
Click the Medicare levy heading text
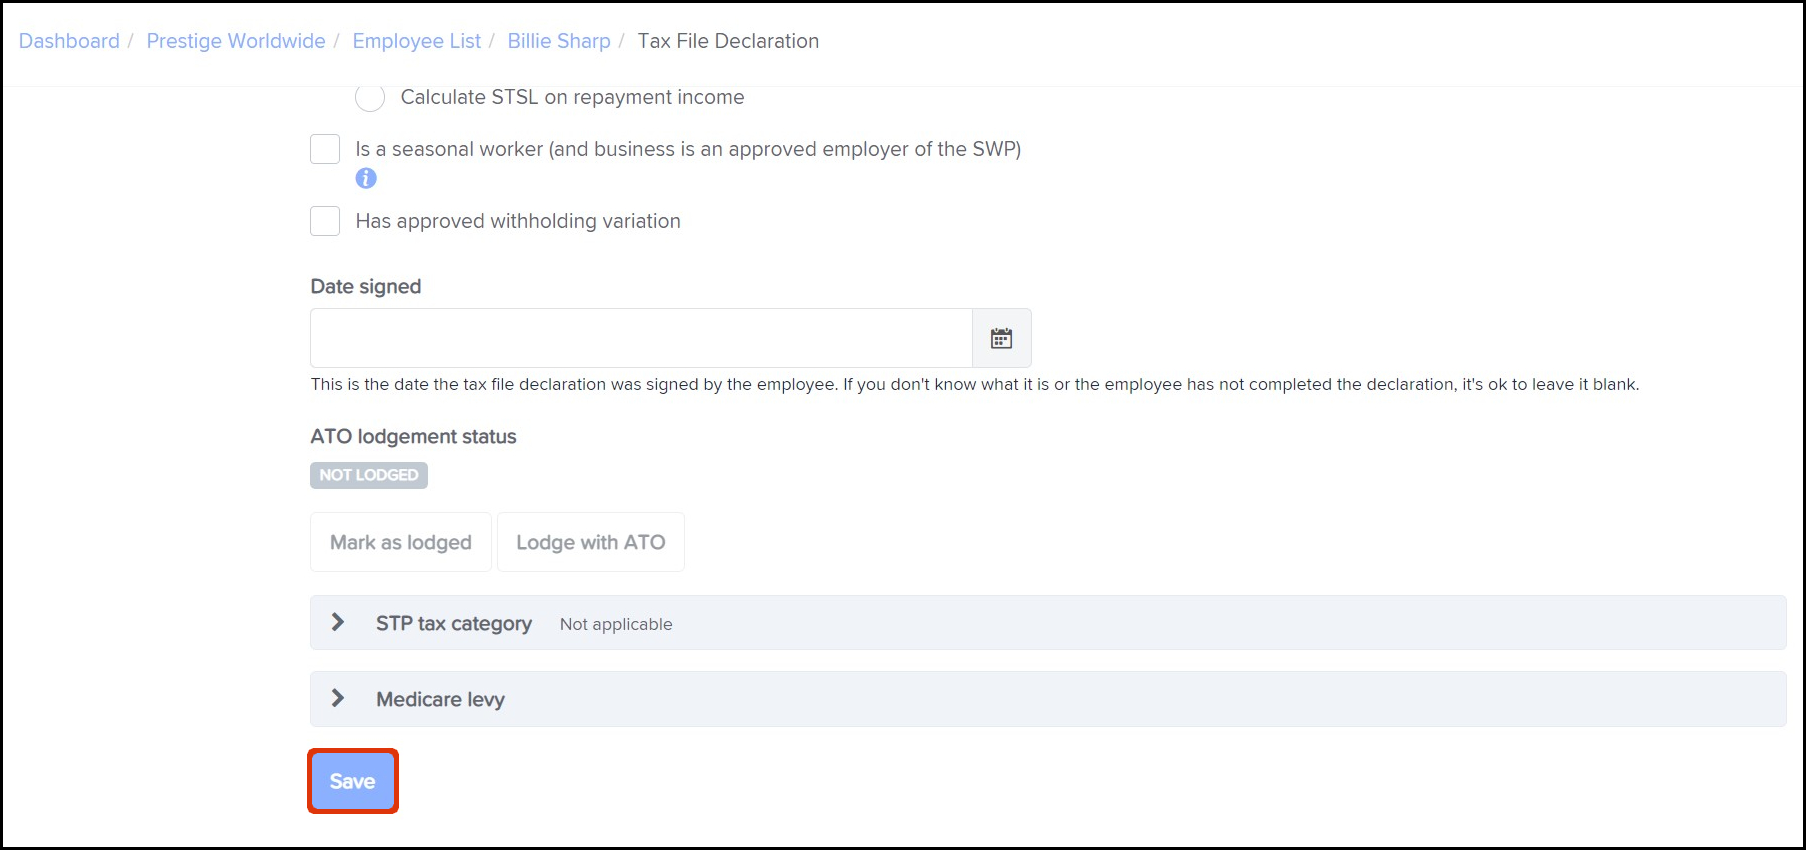tap(440, 699)
